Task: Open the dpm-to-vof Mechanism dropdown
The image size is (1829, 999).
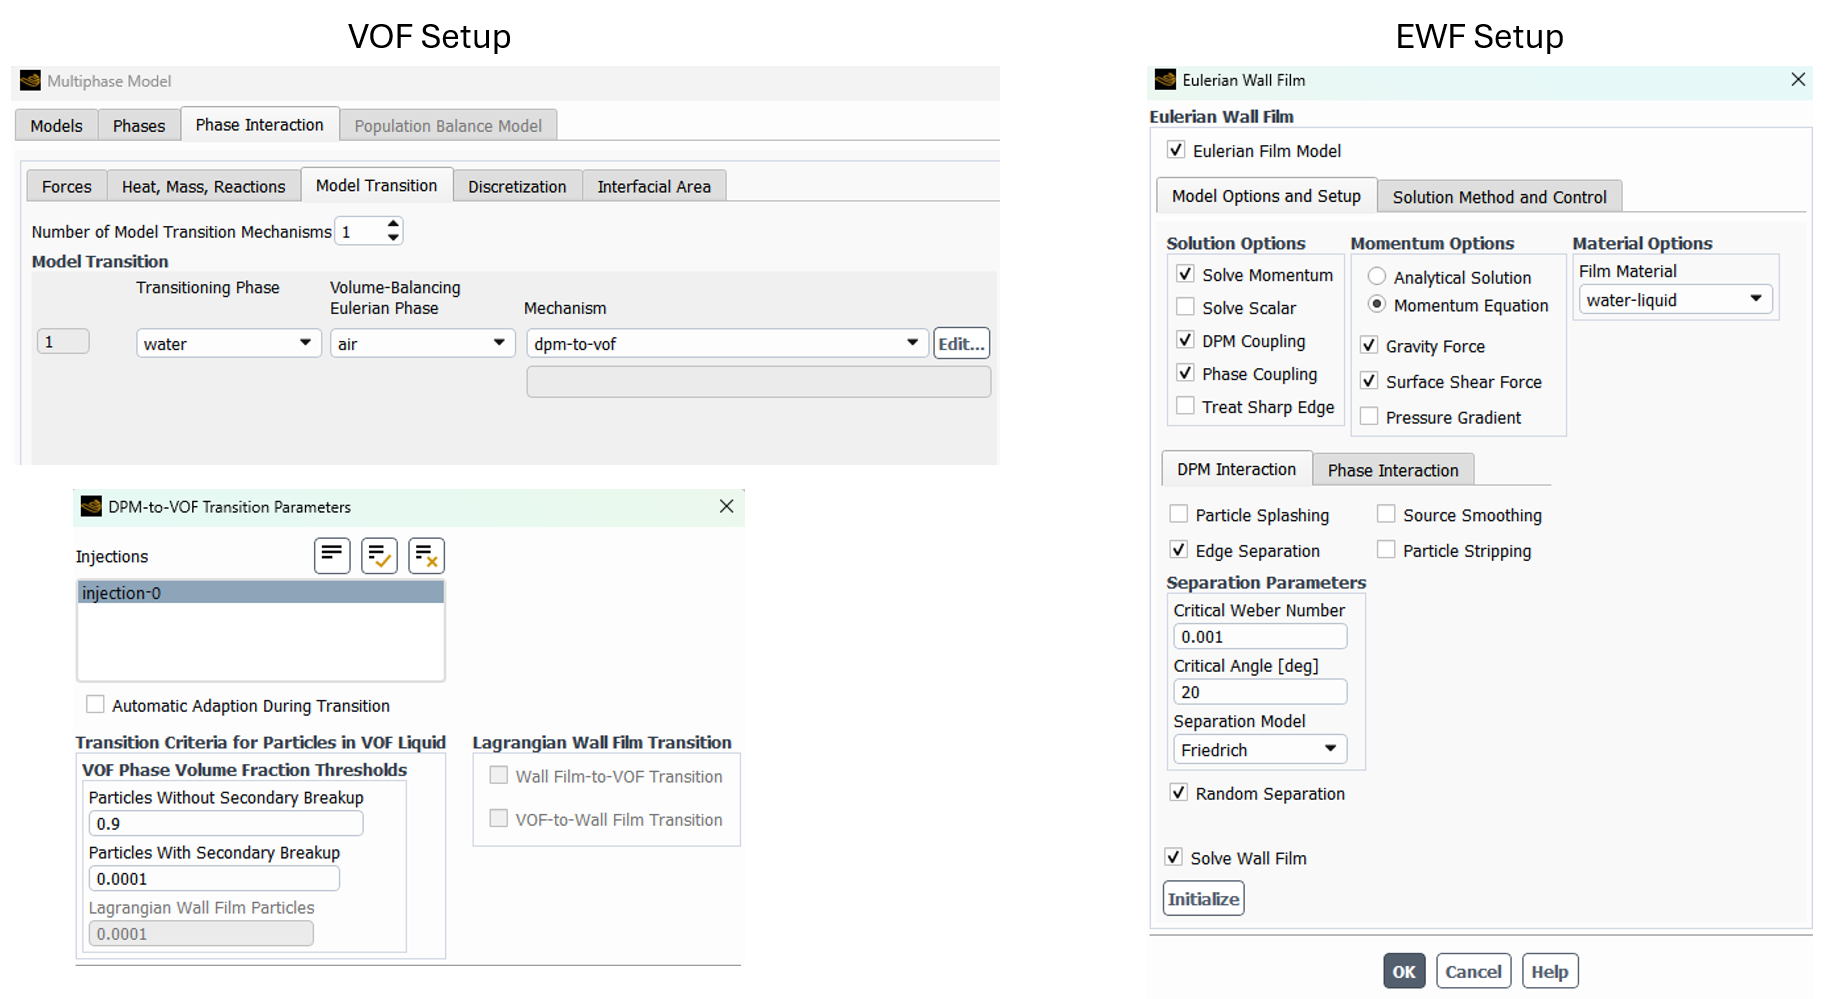Action: click(x=725, y=343)
